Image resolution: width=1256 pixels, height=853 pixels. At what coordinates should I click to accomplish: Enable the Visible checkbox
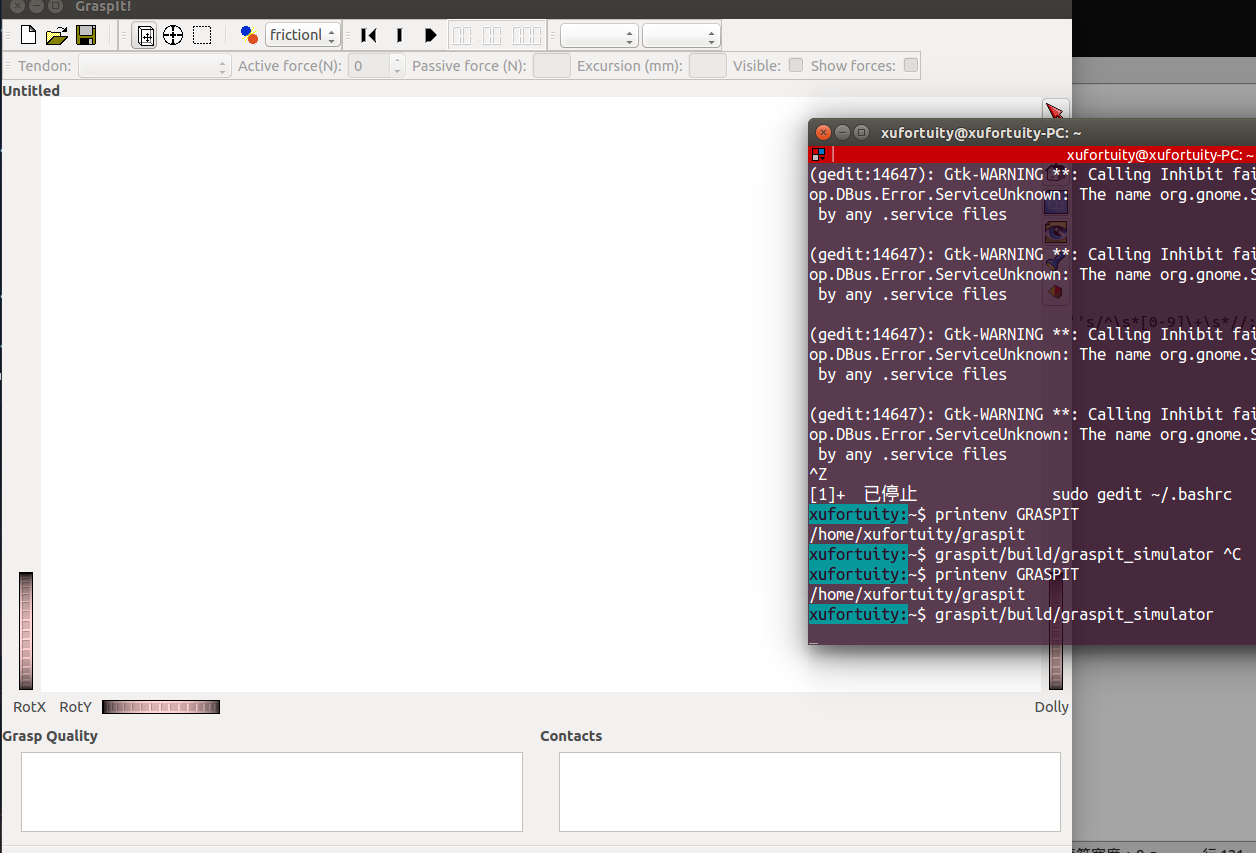pyautogui.click(x=795, y=65)
